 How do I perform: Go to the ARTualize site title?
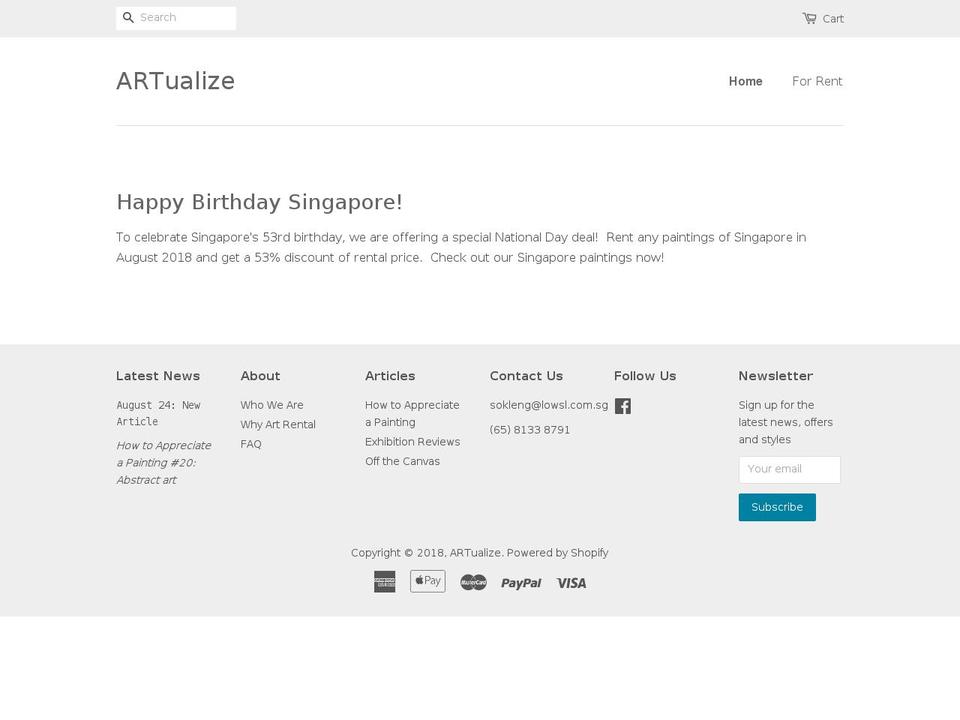tap(175, 81)
